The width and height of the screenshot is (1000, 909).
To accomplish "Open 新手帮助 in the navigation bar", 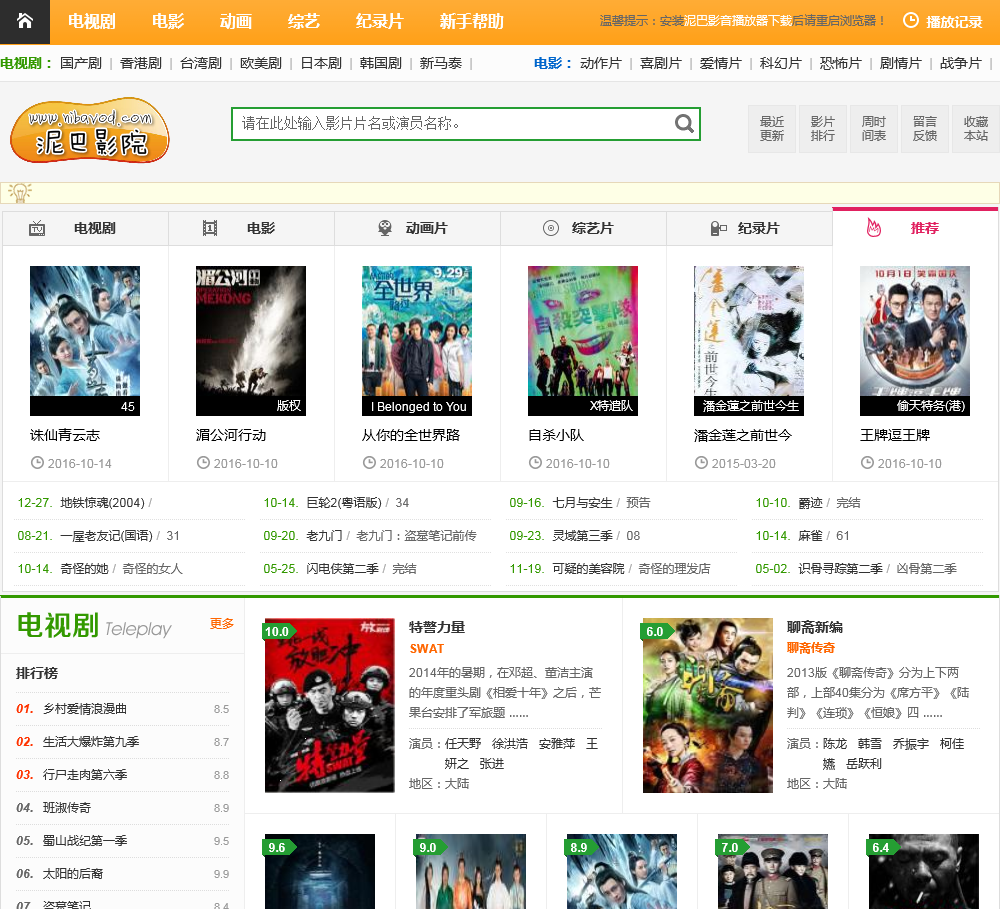I will click(471, 22).
